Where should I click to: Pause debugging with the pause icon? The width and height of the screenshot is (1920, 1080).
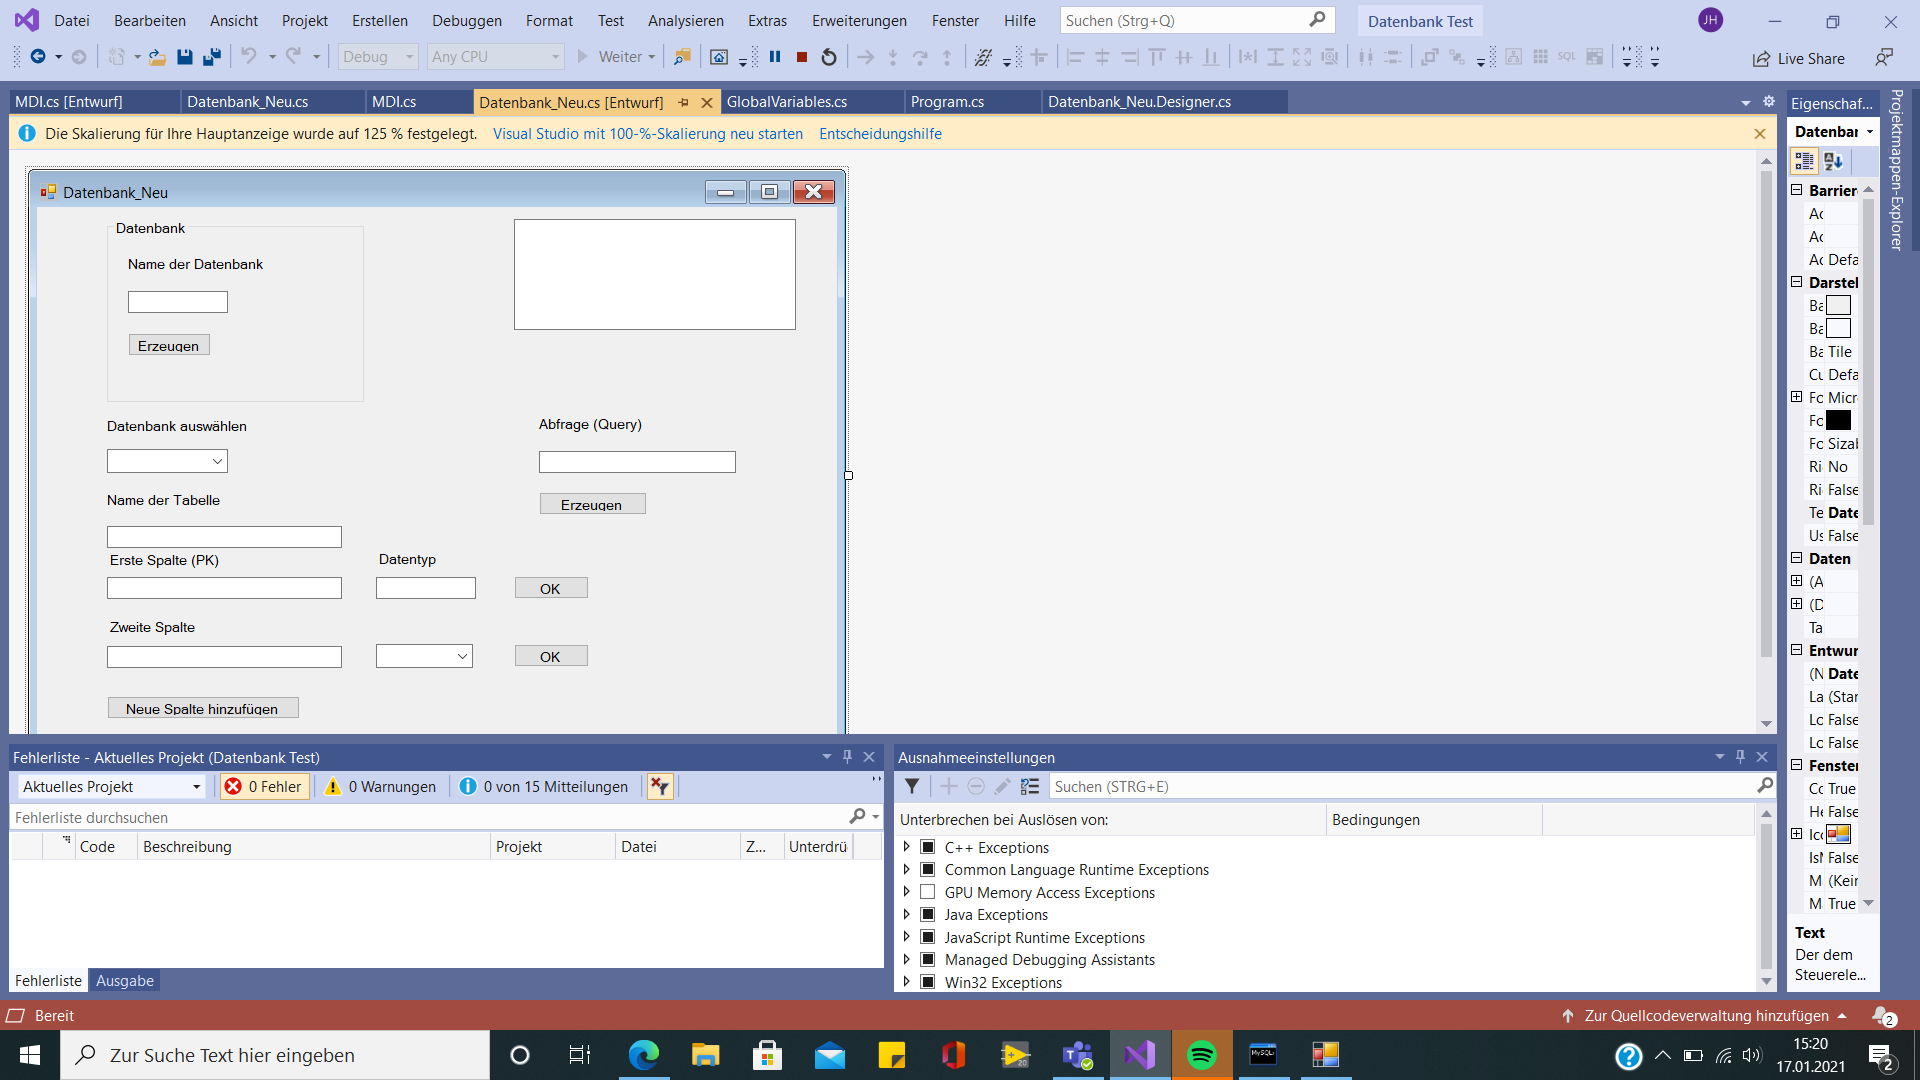pos(775,57)
